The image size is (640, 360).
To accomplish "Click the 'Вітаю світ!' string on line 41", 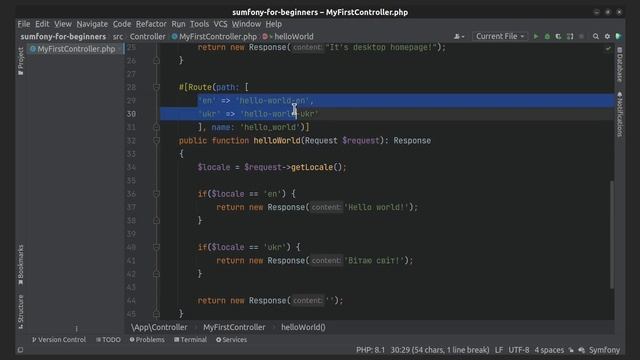I will tap(376, 260).
